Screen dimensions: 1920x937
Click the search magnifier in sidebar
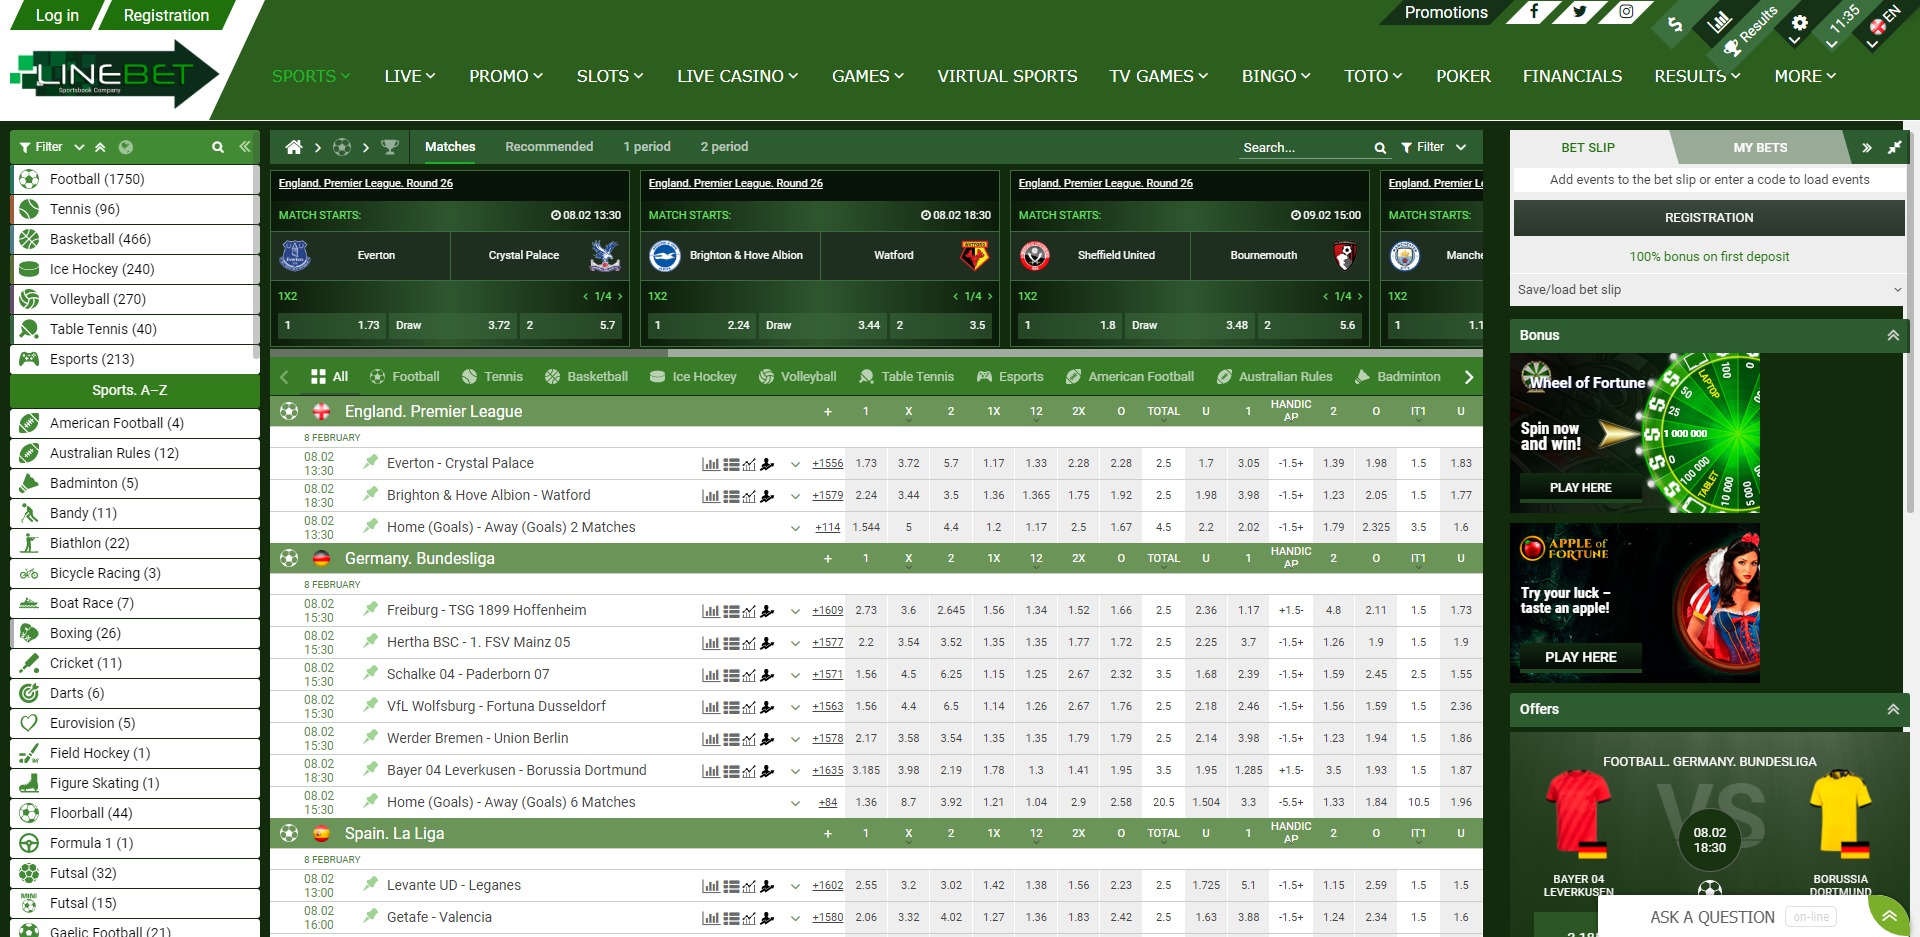pyautogui.click(x=217, y=147)
